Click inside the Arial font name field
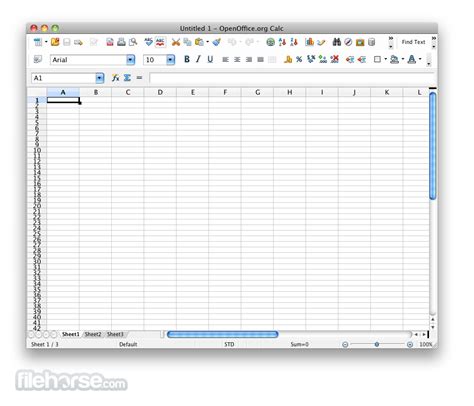 88,60
